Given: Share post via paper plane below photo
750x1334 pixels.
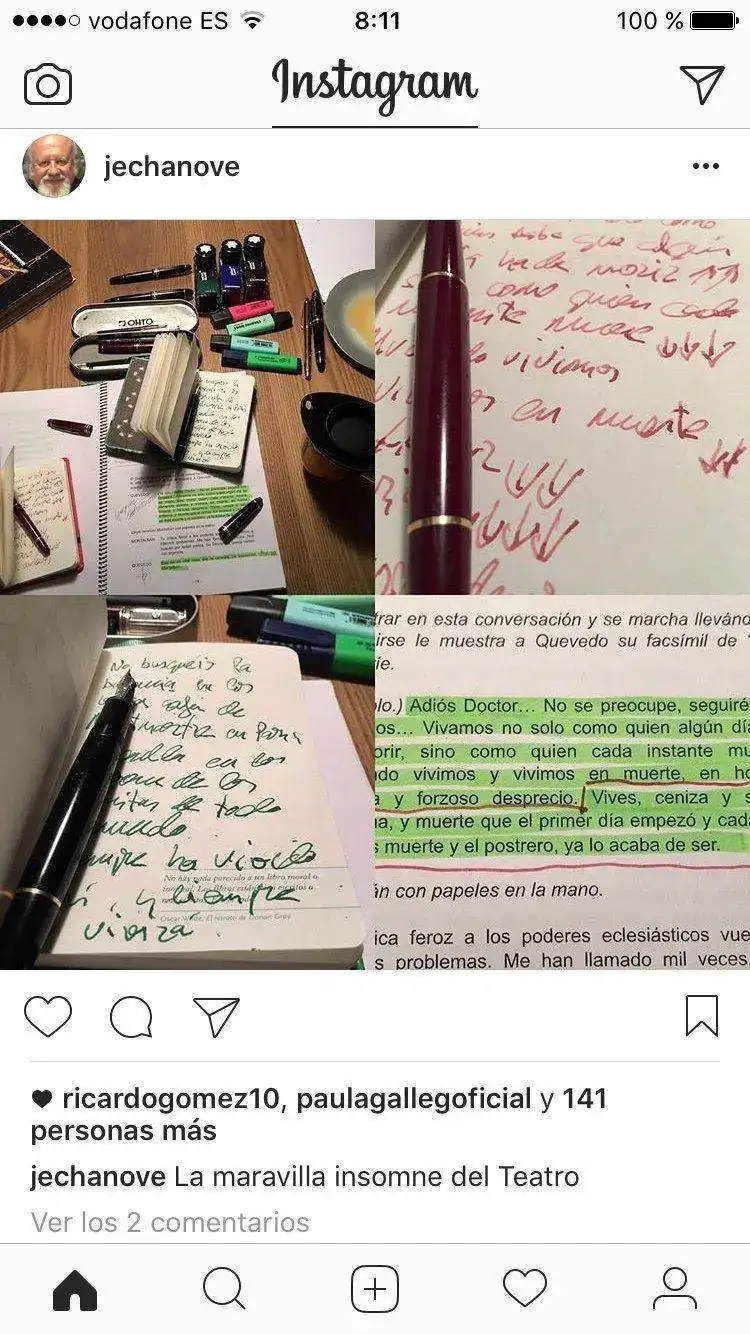Looking at the screenshot, I should pos(216,1017).
